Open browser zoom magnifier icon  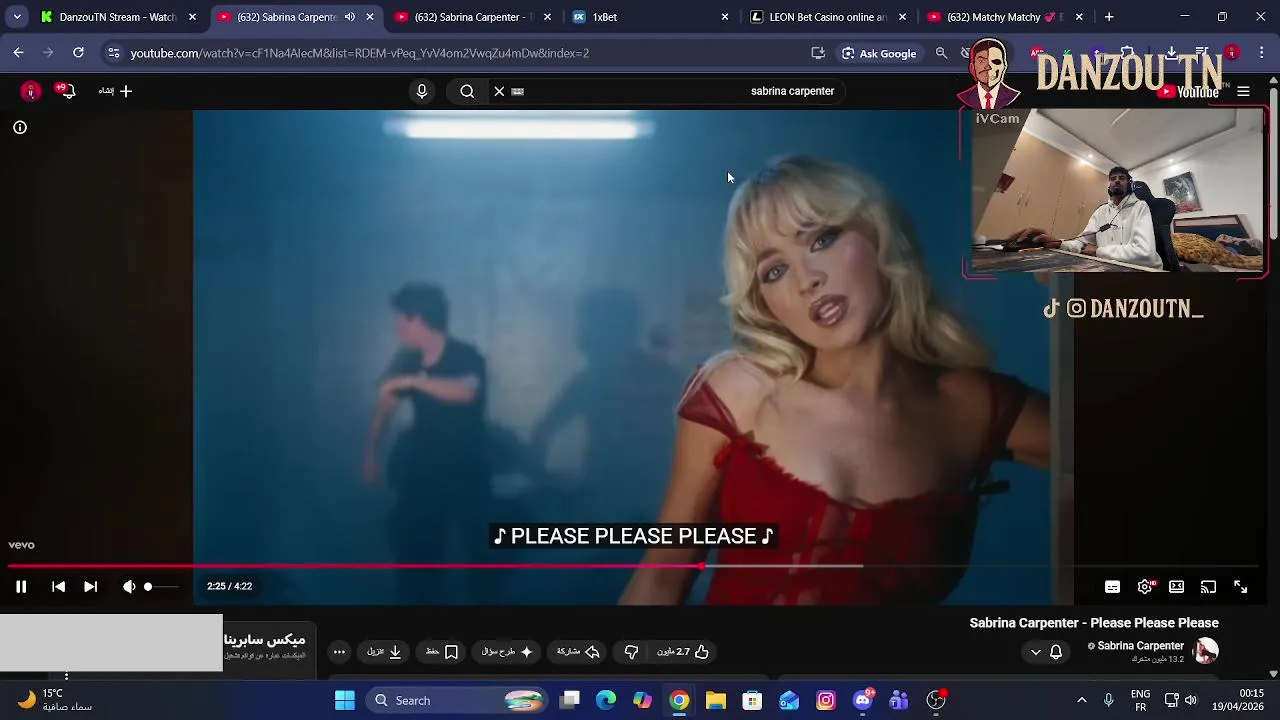(x=941, y=53)
